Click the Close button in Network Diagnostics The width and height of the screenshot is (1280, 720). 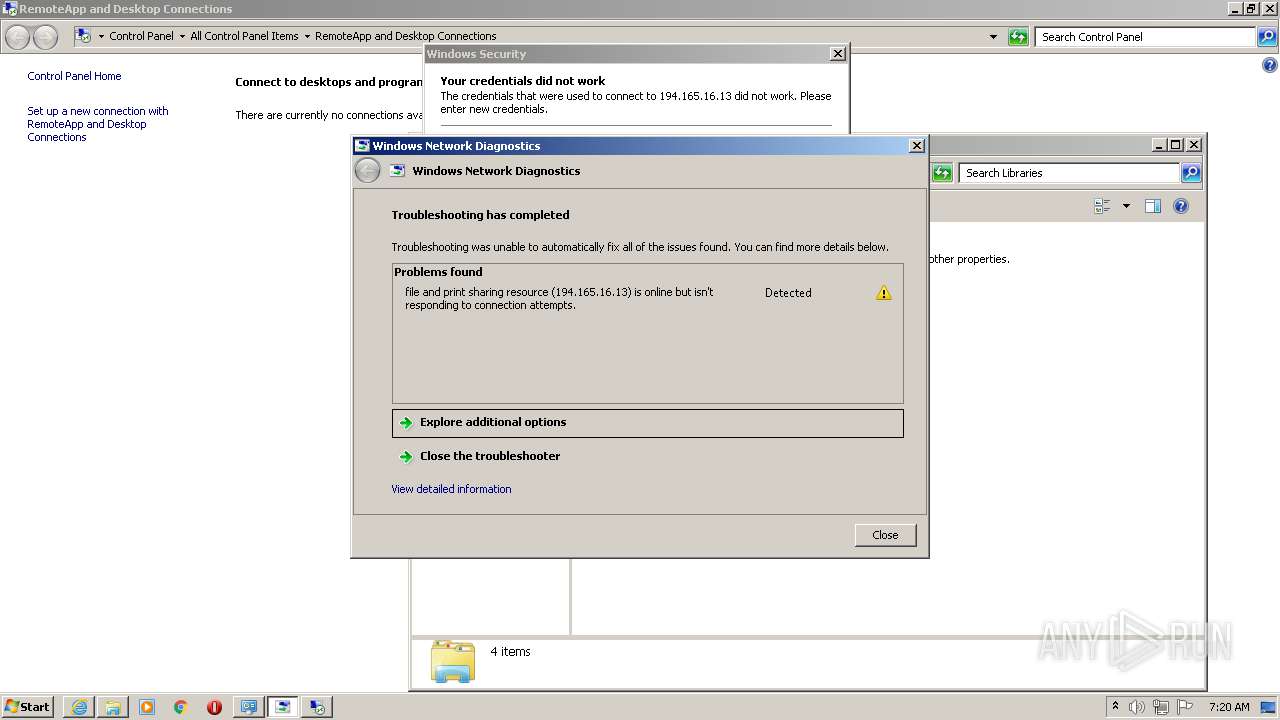click(885, 535)
